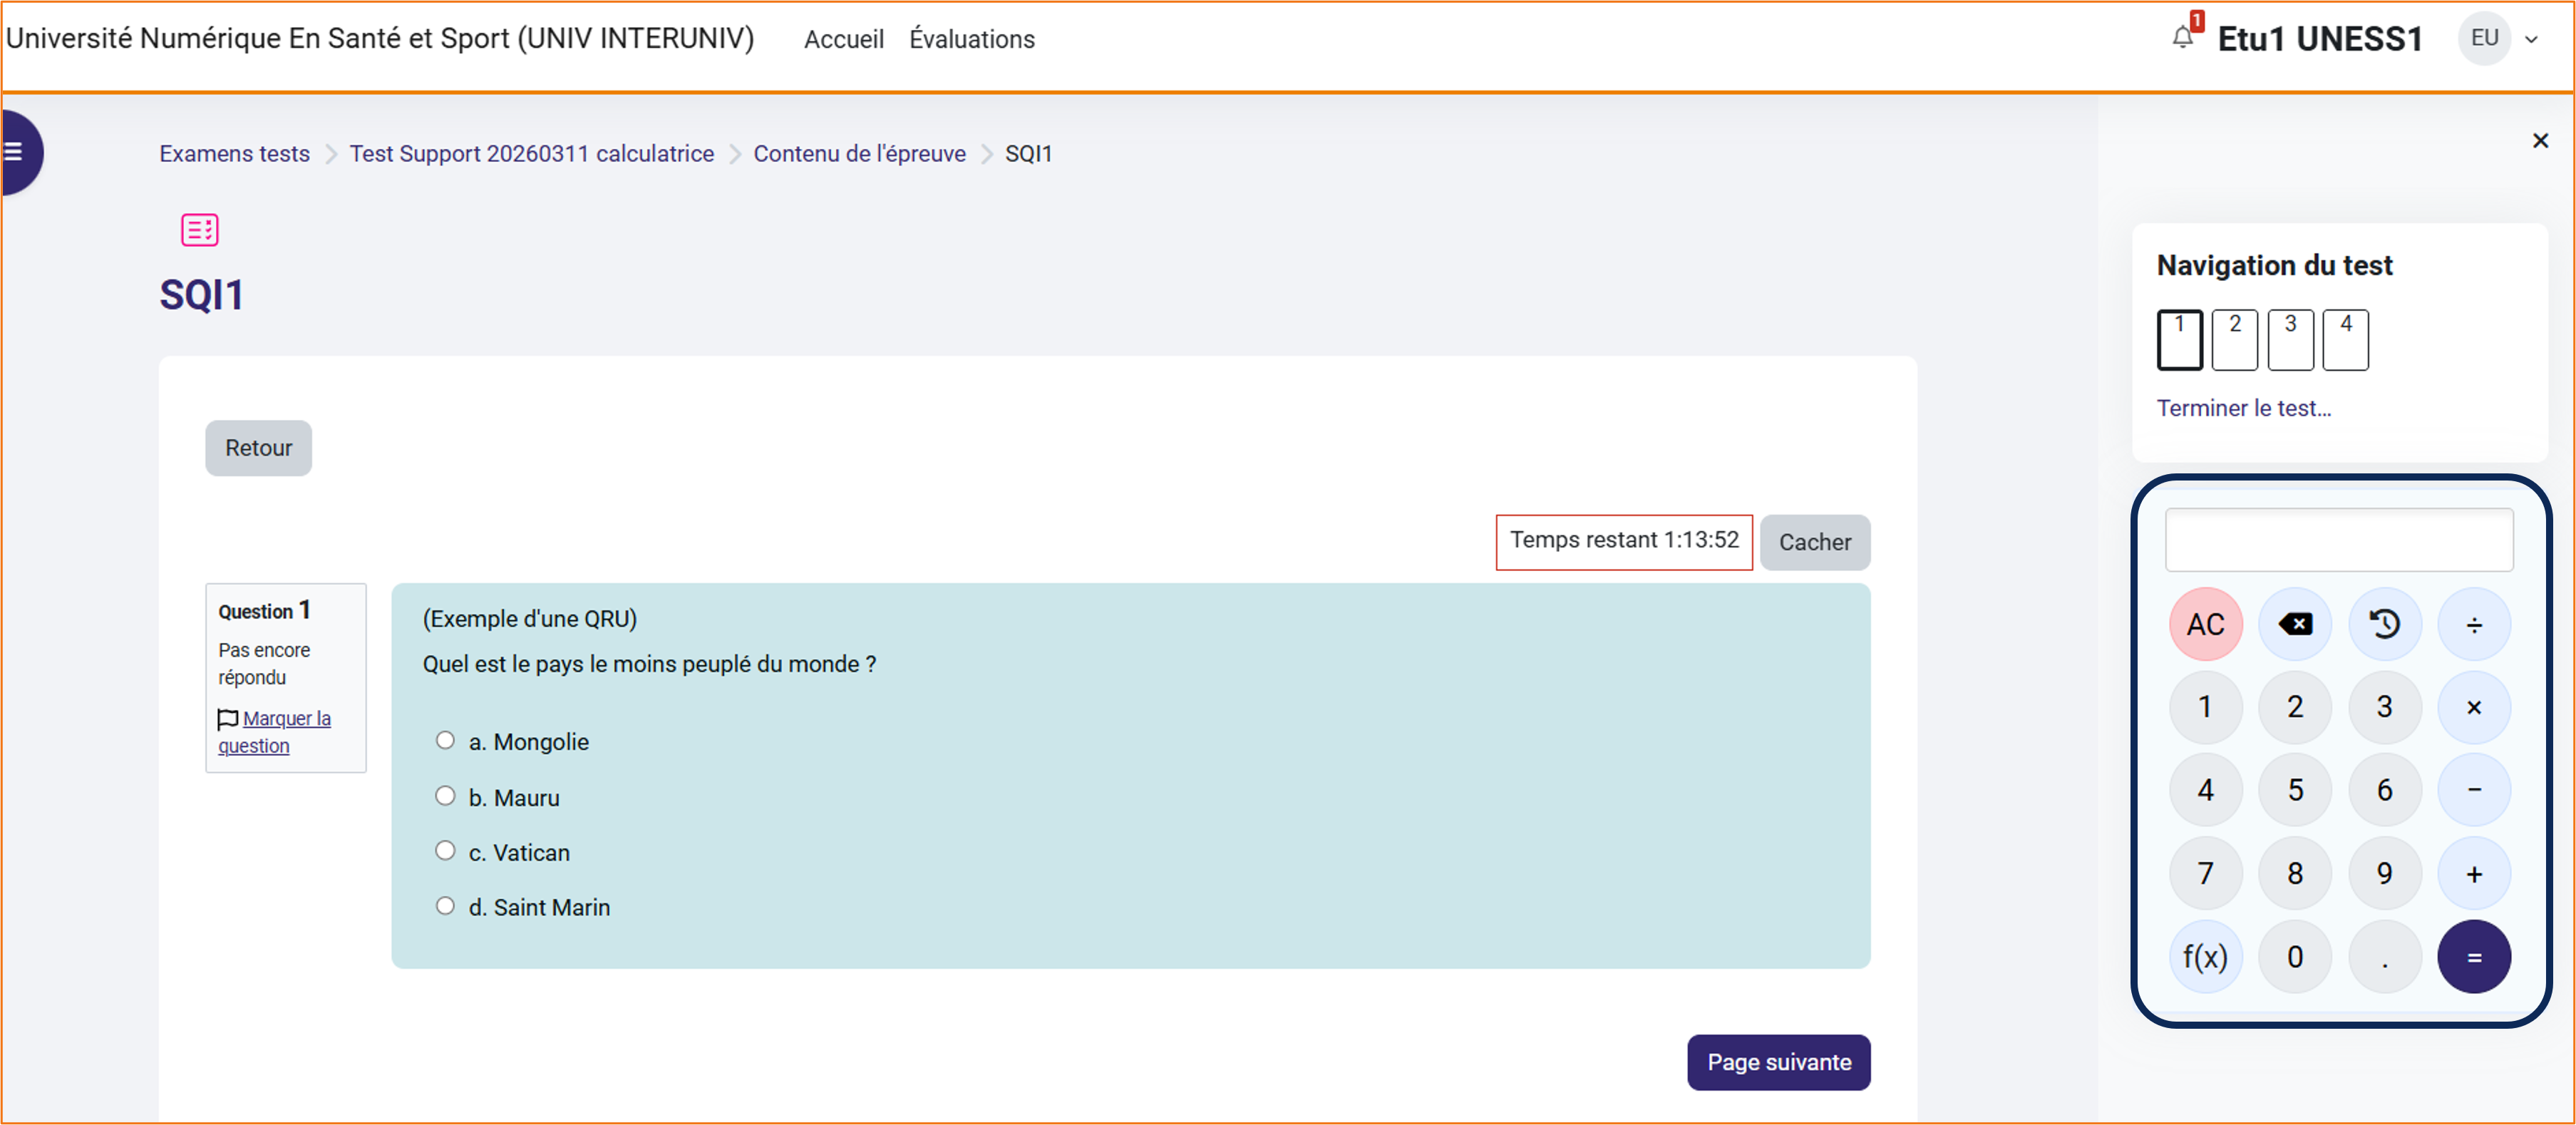Image resolution: width=2576 pixels, height=1125 pixels.
Task: Choose answer d. Saint Marin
Action: click(445, 906)
